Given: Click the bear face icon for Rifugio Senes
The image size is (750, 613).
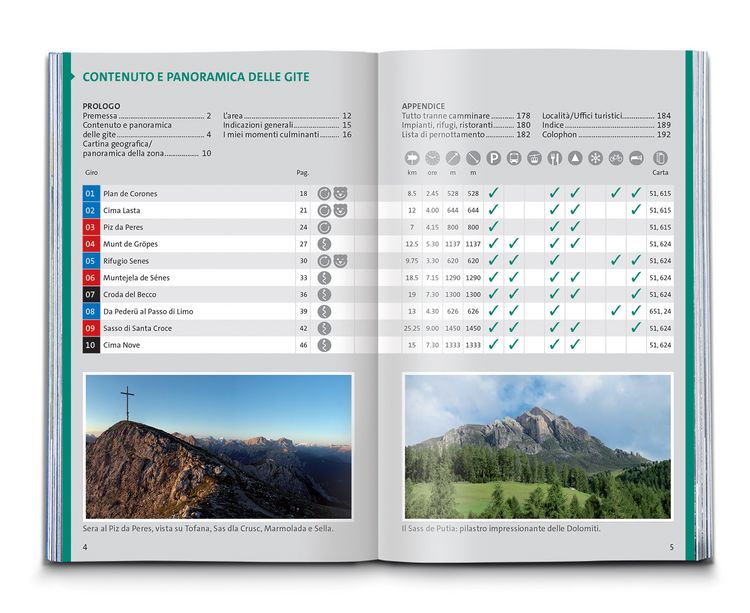Looking at the screenshot, I should click(341, 261).
